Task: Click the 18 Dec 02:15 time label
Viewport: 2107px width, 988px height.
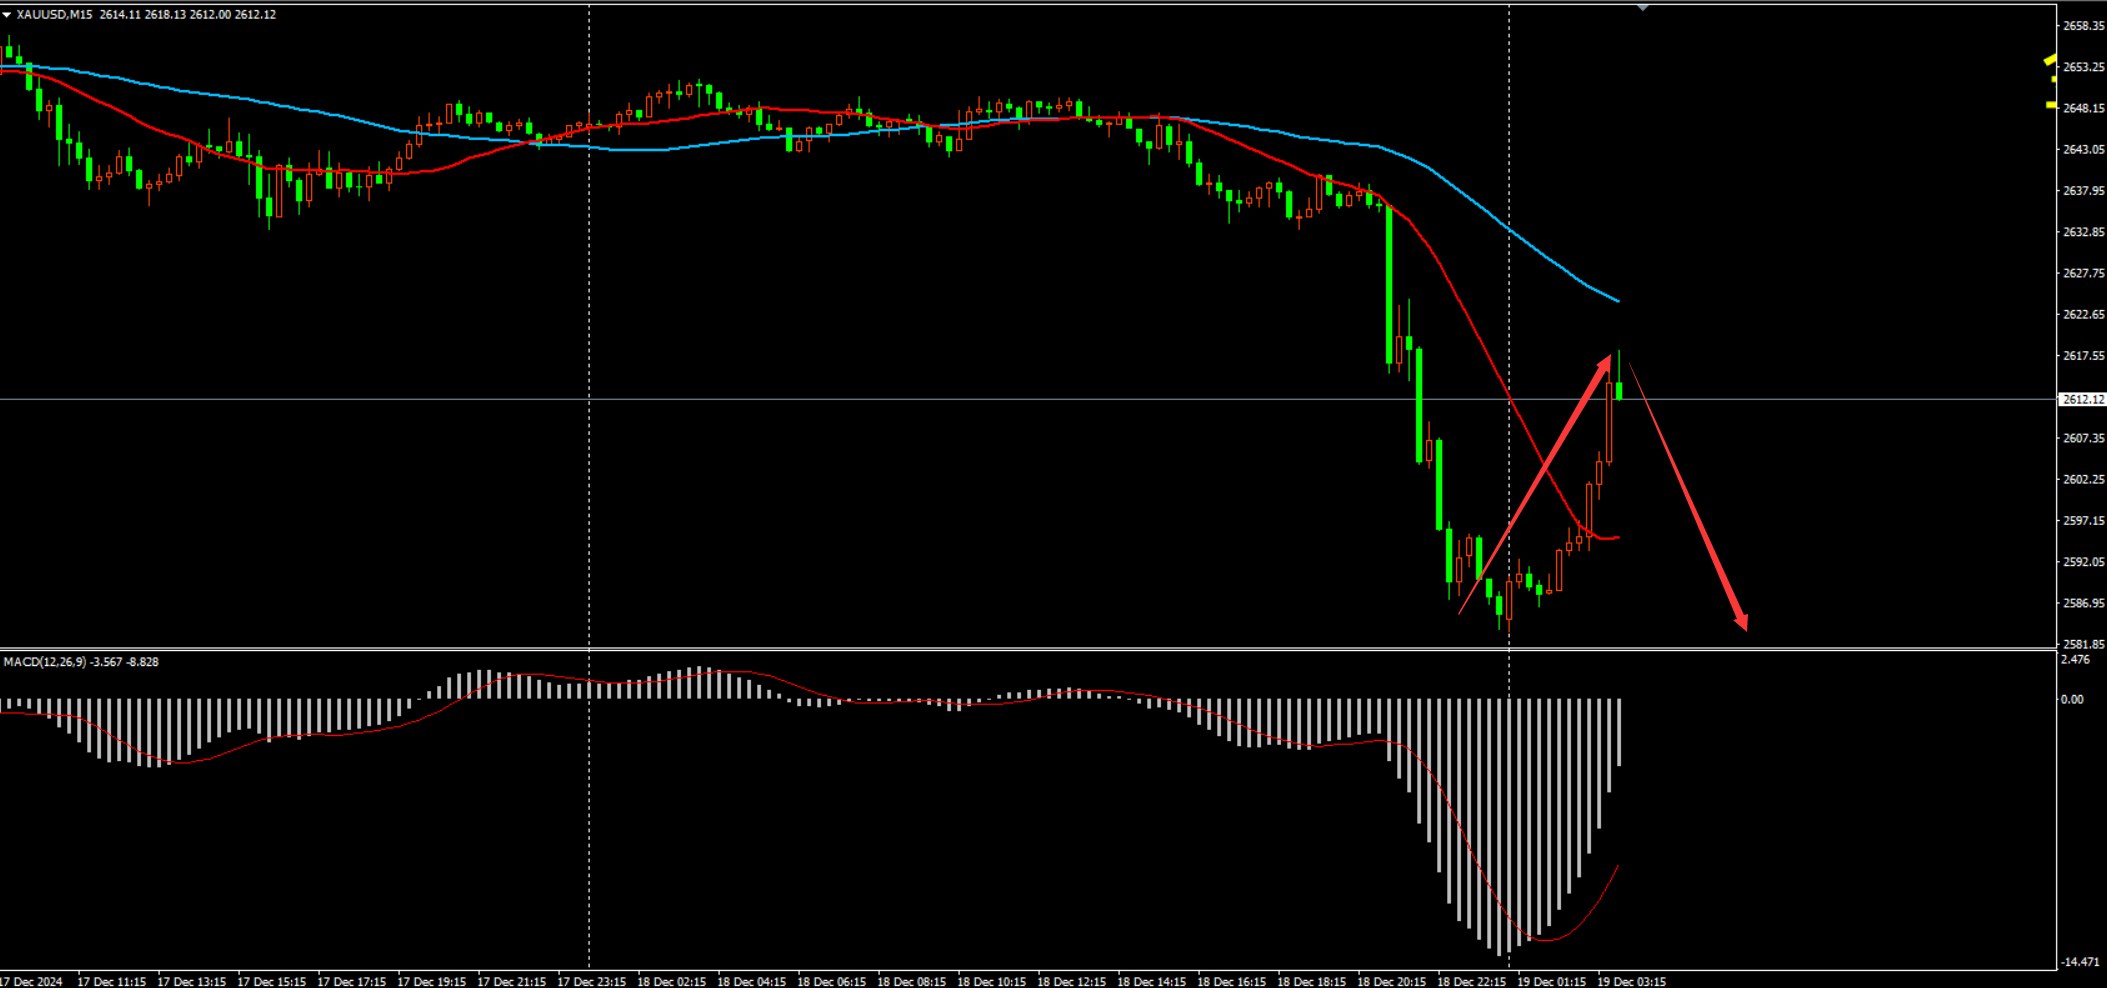Action: tap(671, 982)
